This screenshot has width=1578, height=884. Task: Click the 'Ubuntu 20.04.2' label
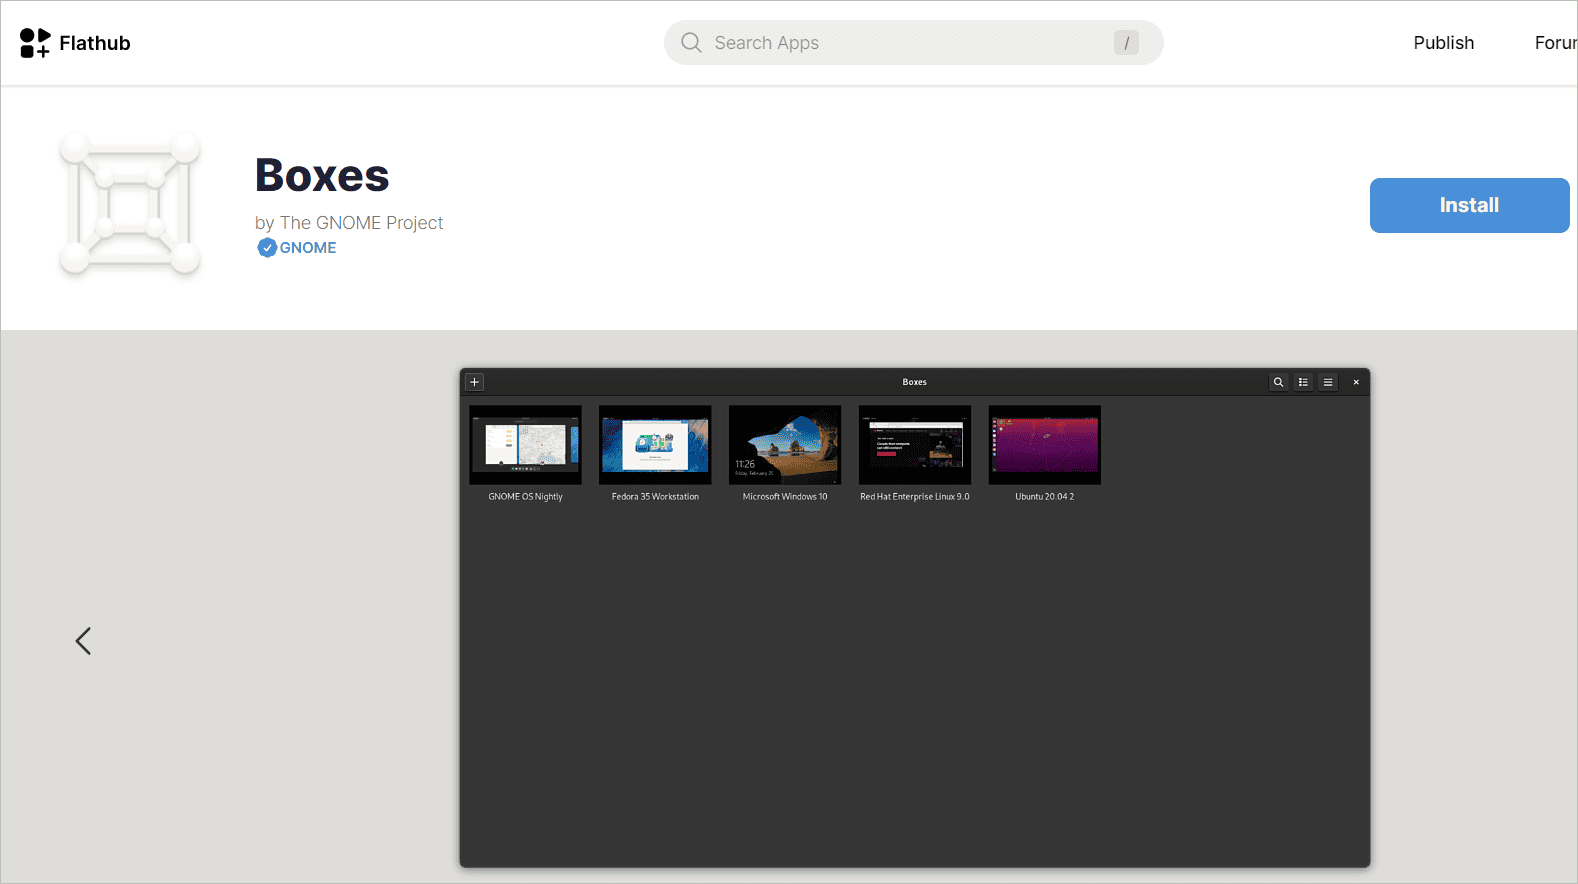click(1045, 497)
